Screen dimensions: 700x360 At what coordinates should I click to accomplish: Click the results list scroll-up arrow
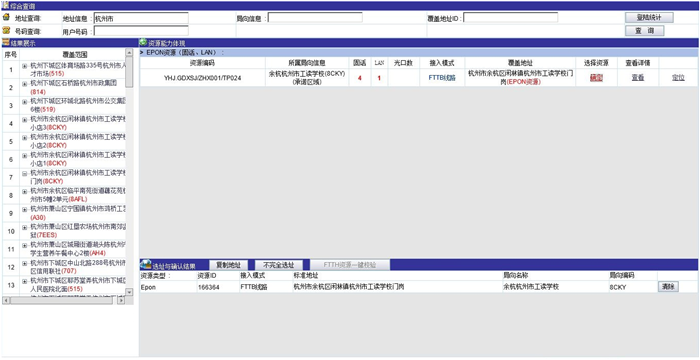point(129,52)
